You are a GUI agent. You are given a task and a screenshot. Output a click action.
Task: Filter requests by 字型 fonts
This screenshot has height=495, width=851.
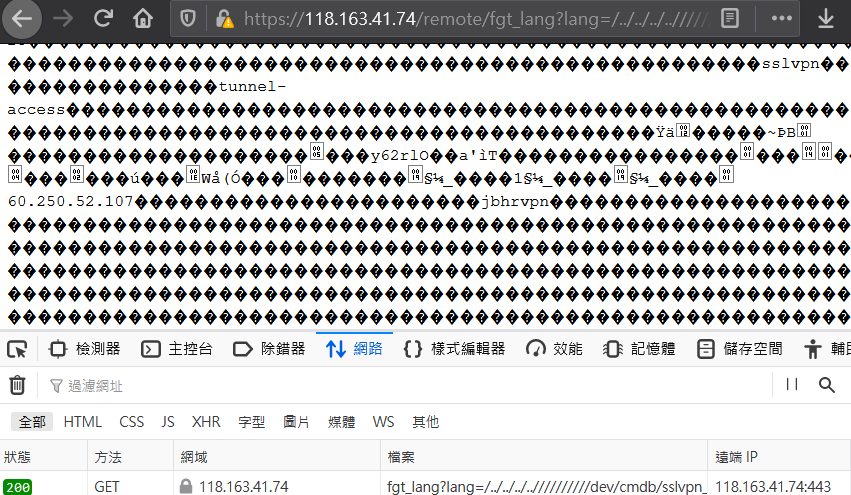(251, 422)
